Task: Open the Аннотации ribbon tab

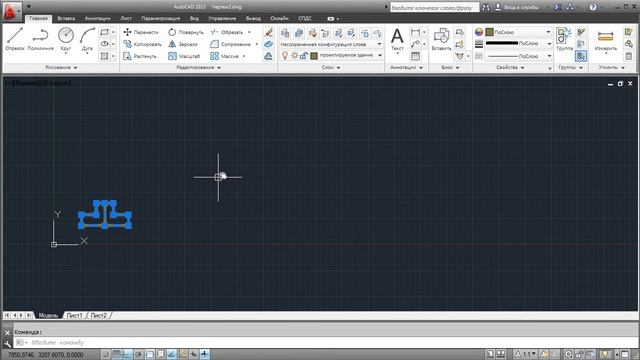Action: (x=98, y=18)
